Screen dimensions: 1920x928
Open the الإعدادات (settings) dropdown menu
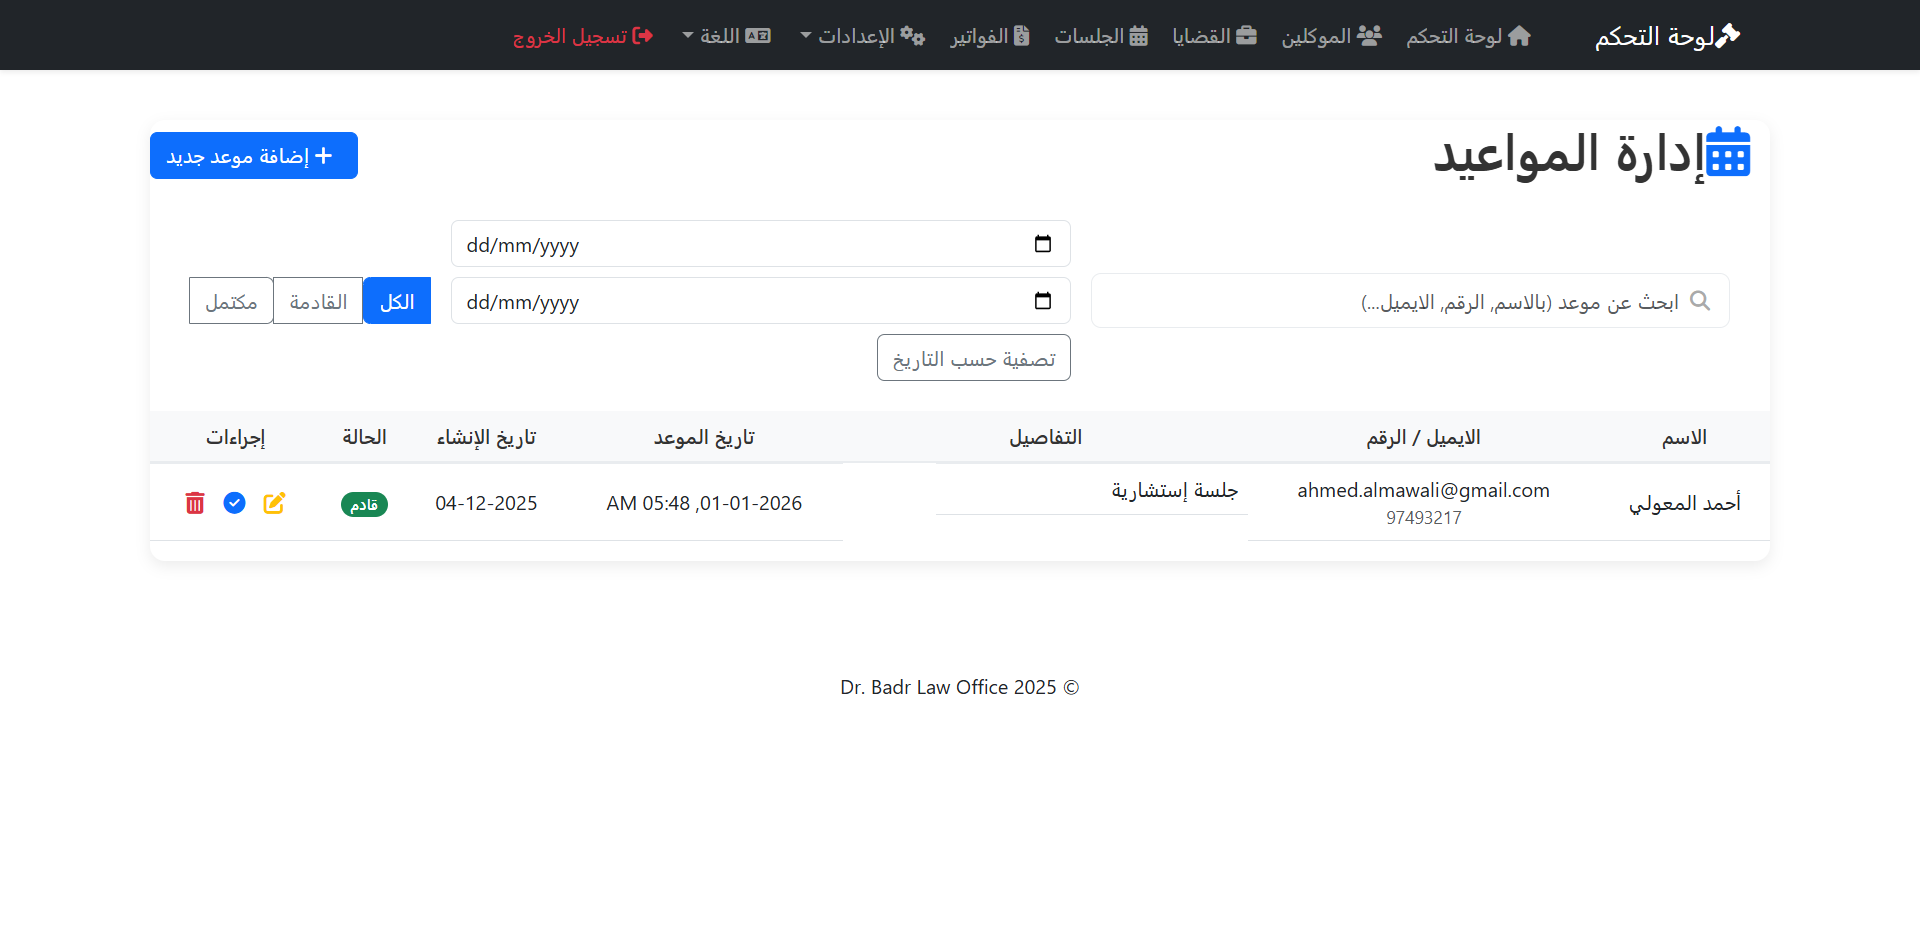click(x=861, y=35)
